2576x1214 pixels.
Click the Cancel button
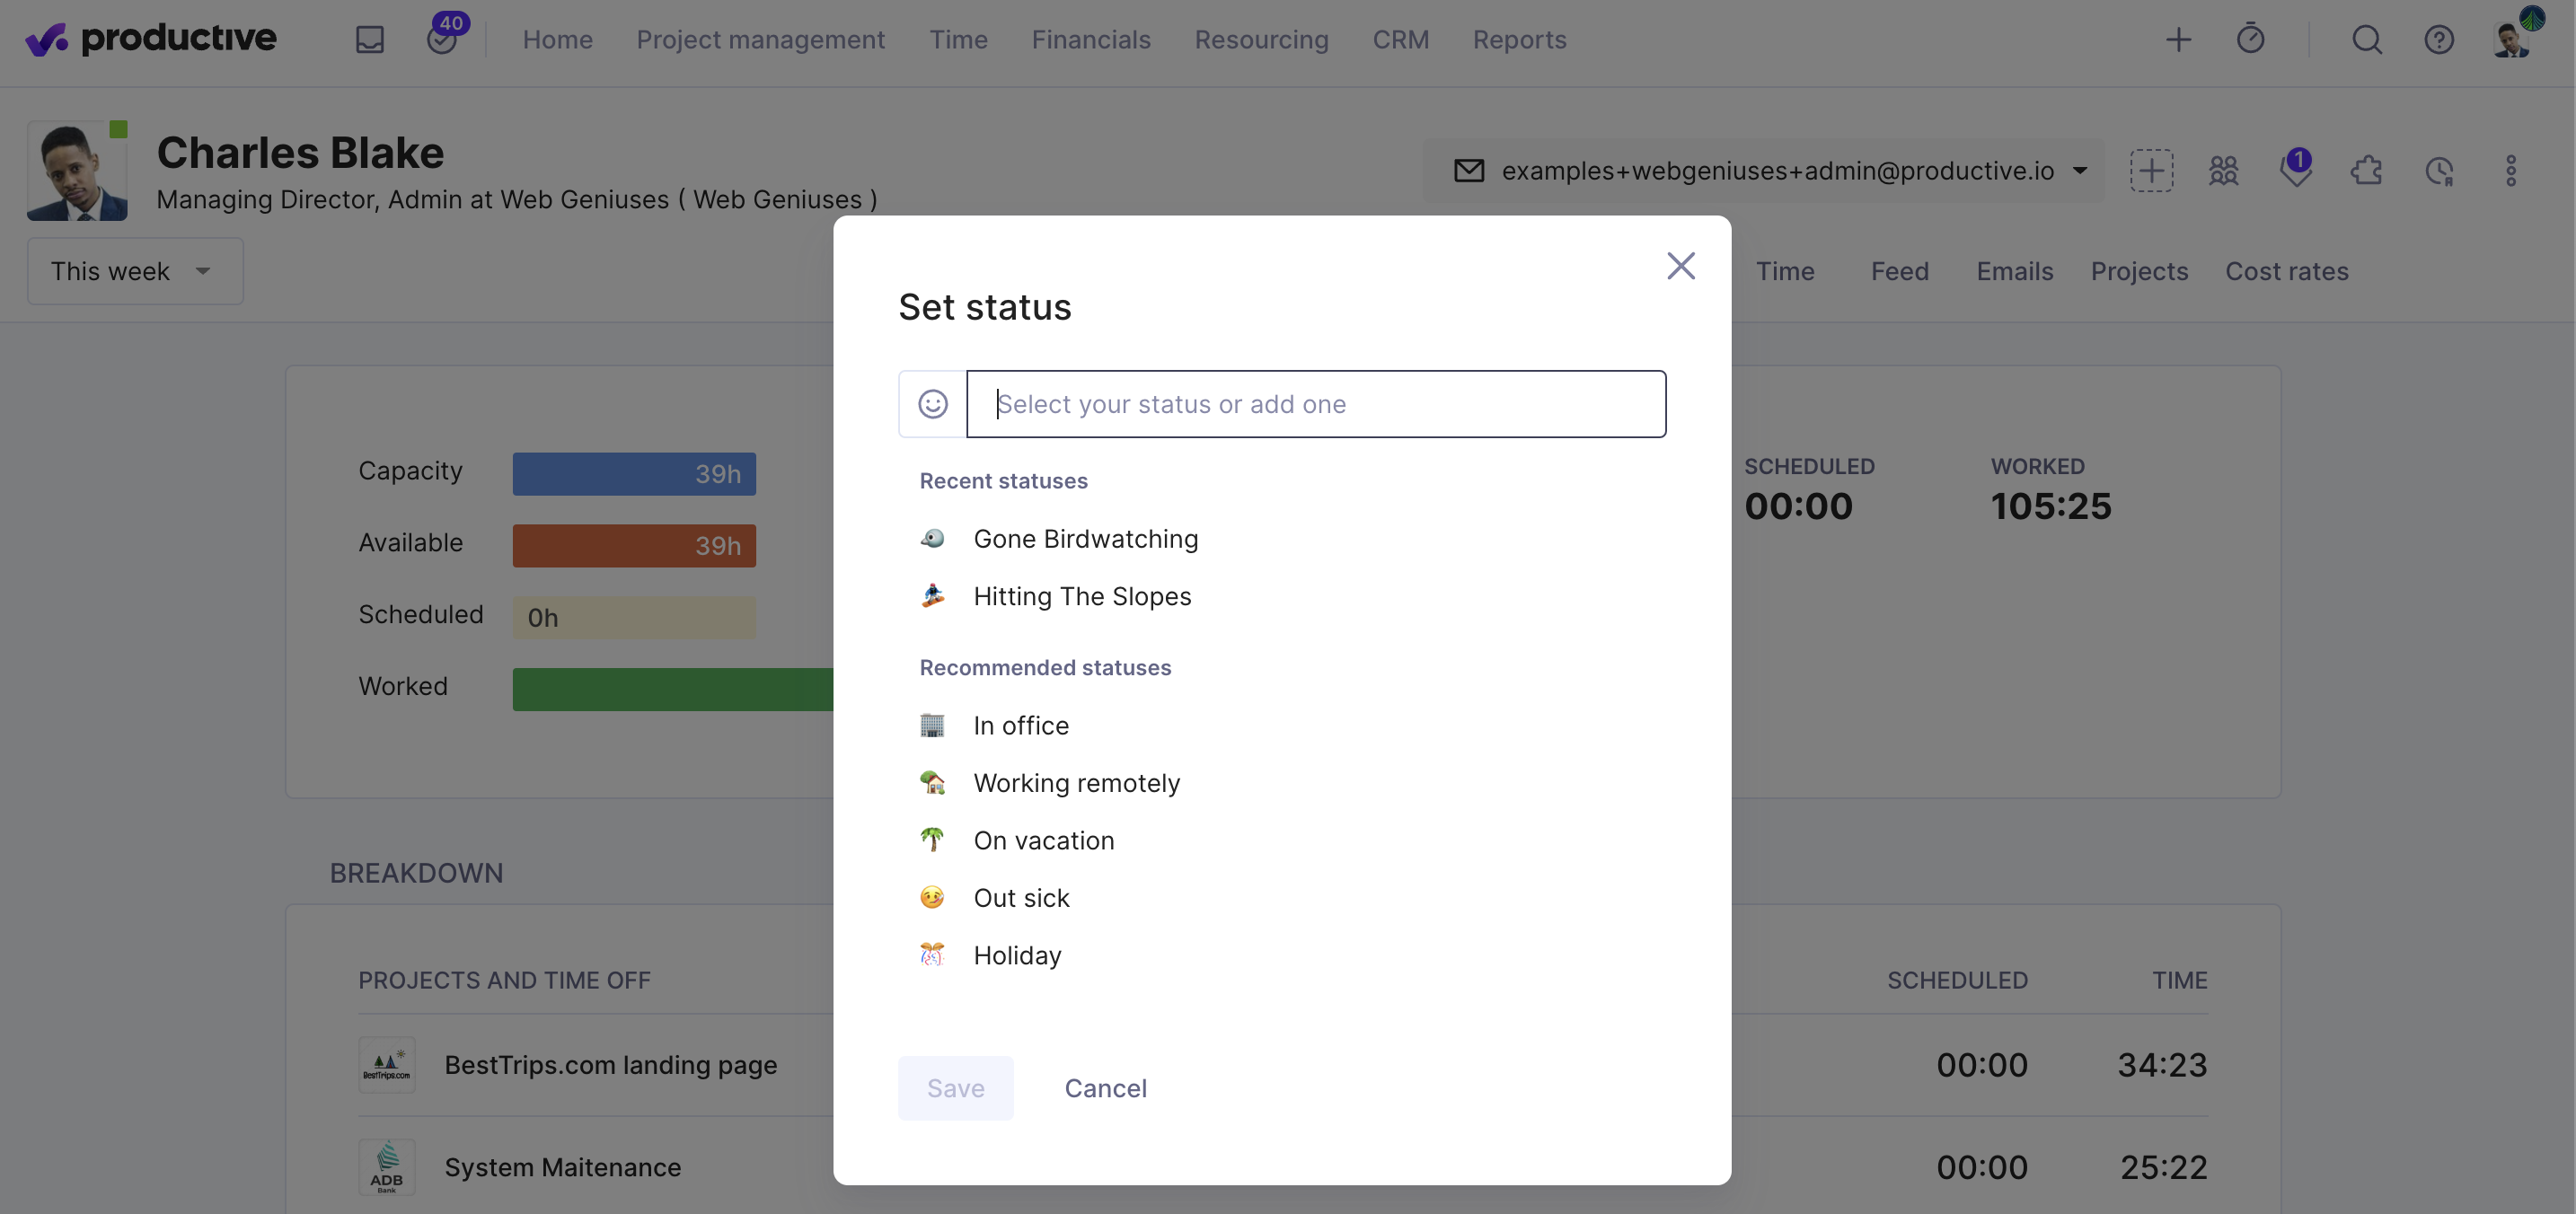coord(1105,1088)
